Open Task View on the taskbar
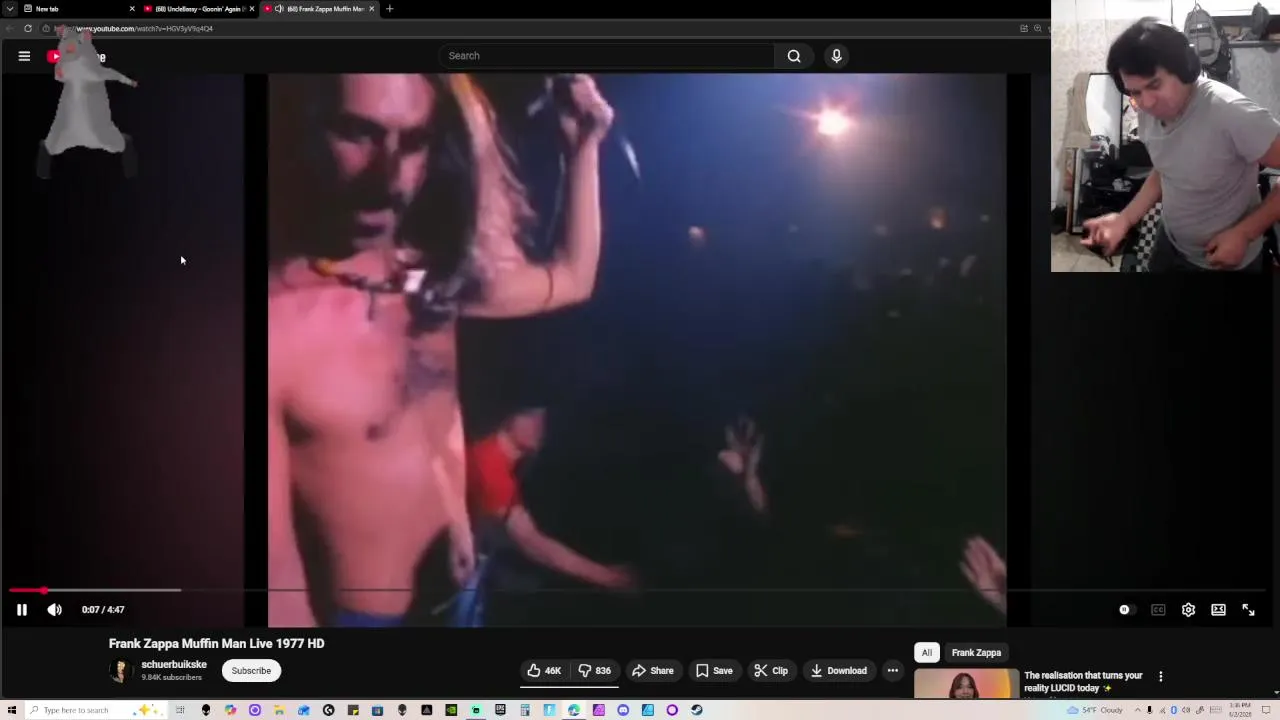The width and height of the screenshot is (1280, 720). point(180,710)
